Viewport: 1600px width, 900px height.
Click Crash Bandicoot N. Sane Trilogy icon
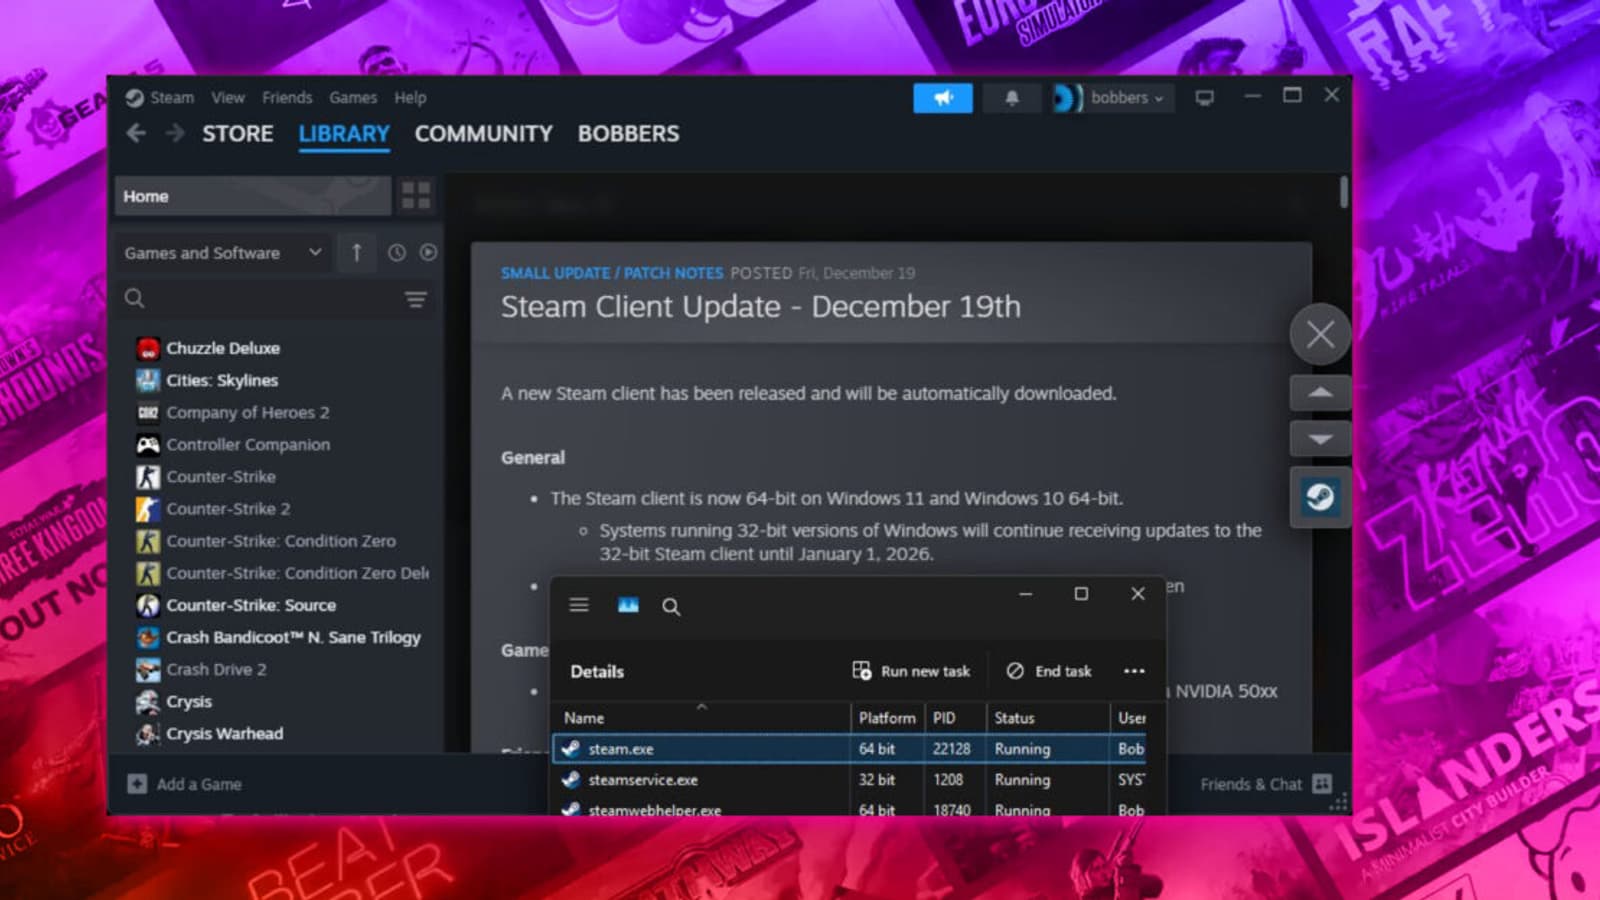pos(148,637)
